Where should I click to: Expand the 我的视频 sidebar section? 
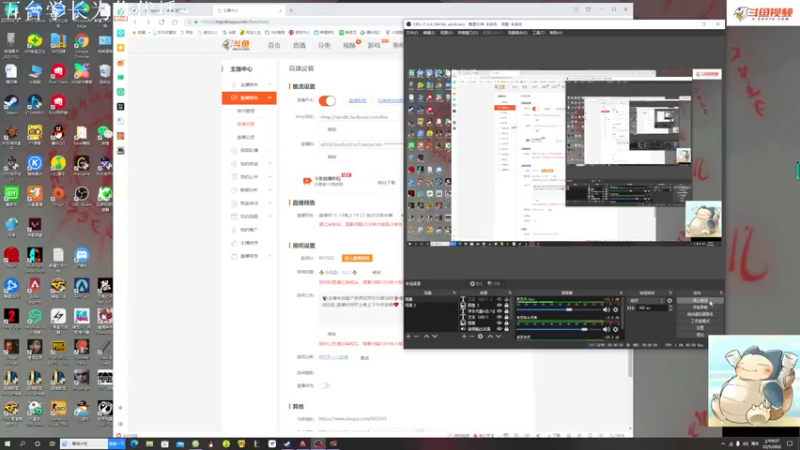coord(249,216)
